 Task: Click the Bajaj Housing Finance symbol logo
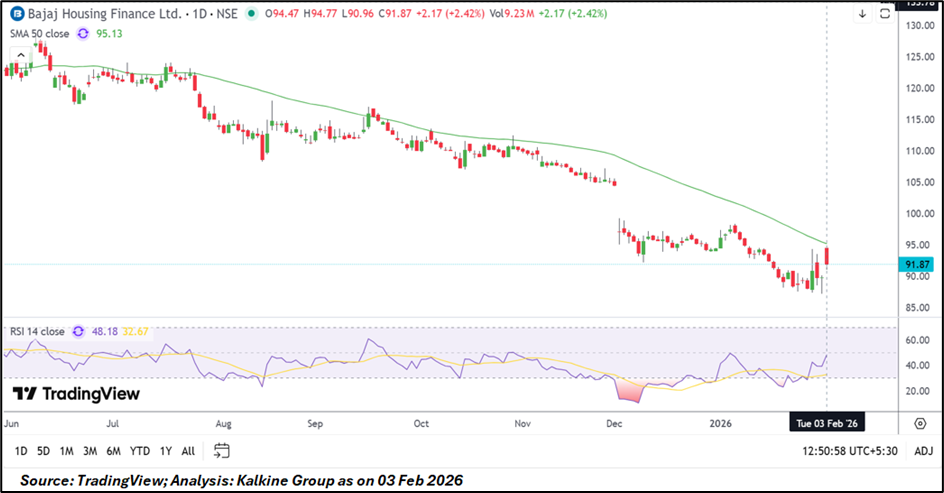pos(18,14)
